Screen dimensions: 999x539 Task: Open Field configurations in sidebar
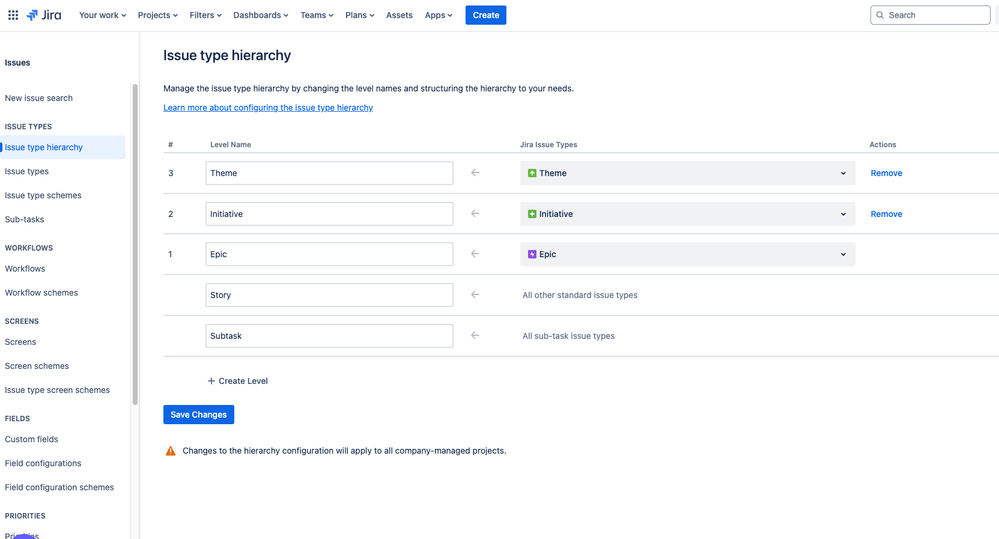point(43,463)
